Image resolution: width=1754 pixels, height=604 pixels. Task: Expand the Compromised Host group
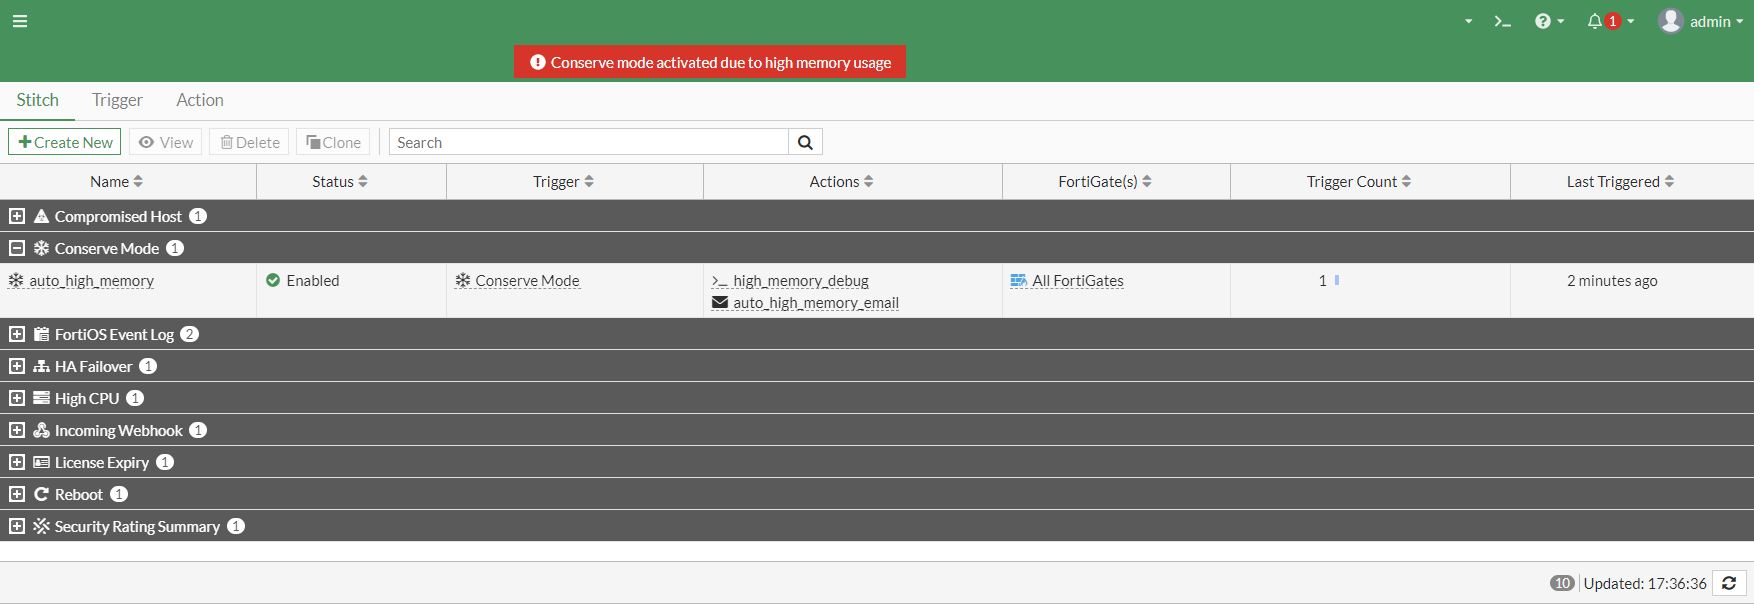point(17,216)
